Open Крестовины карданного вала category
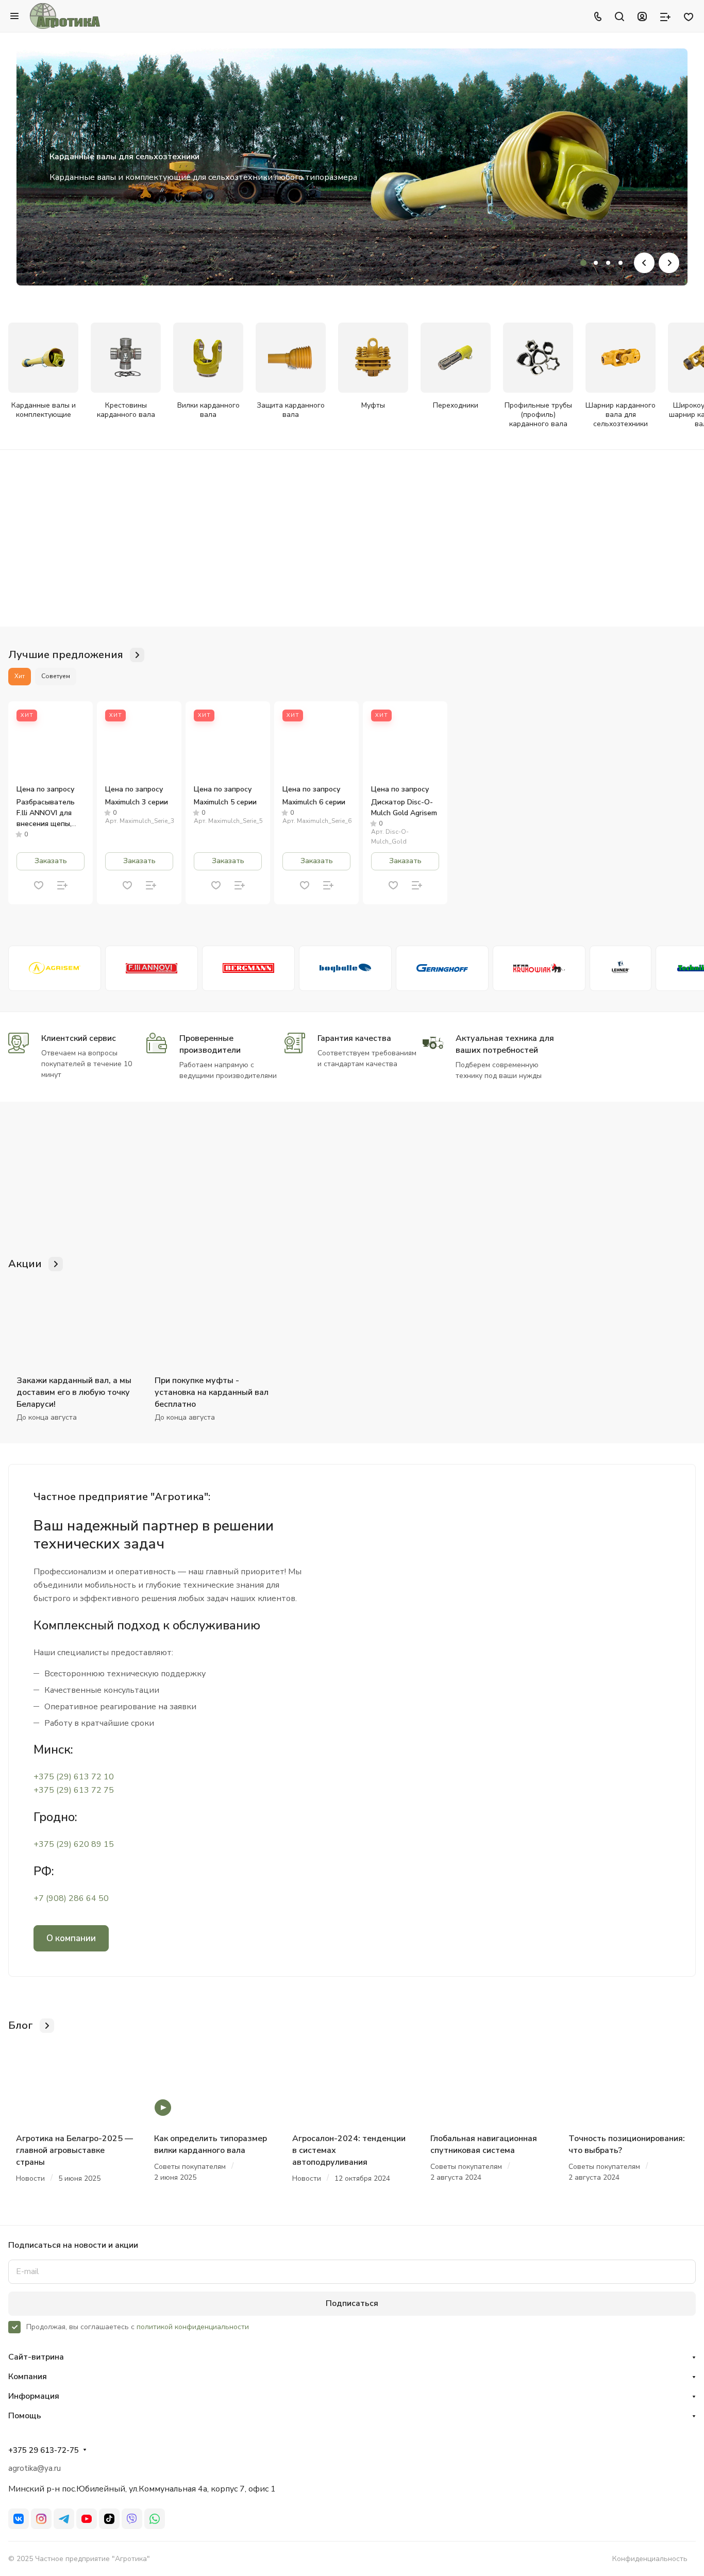This screenshot has height=2576, width=704. 126,371
